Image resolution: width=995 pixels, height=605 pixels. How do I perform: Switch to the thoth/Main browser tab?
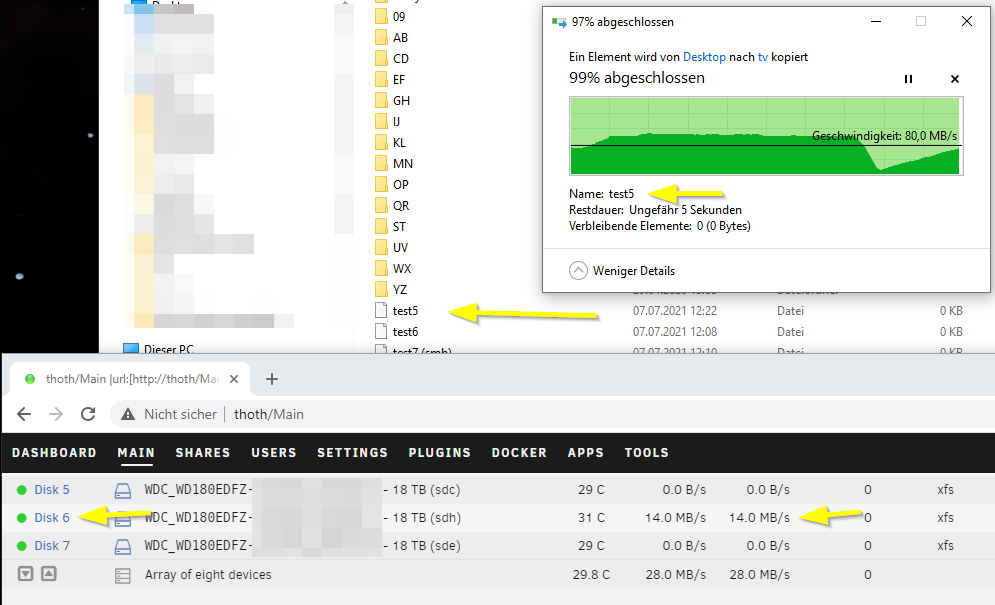130,379
